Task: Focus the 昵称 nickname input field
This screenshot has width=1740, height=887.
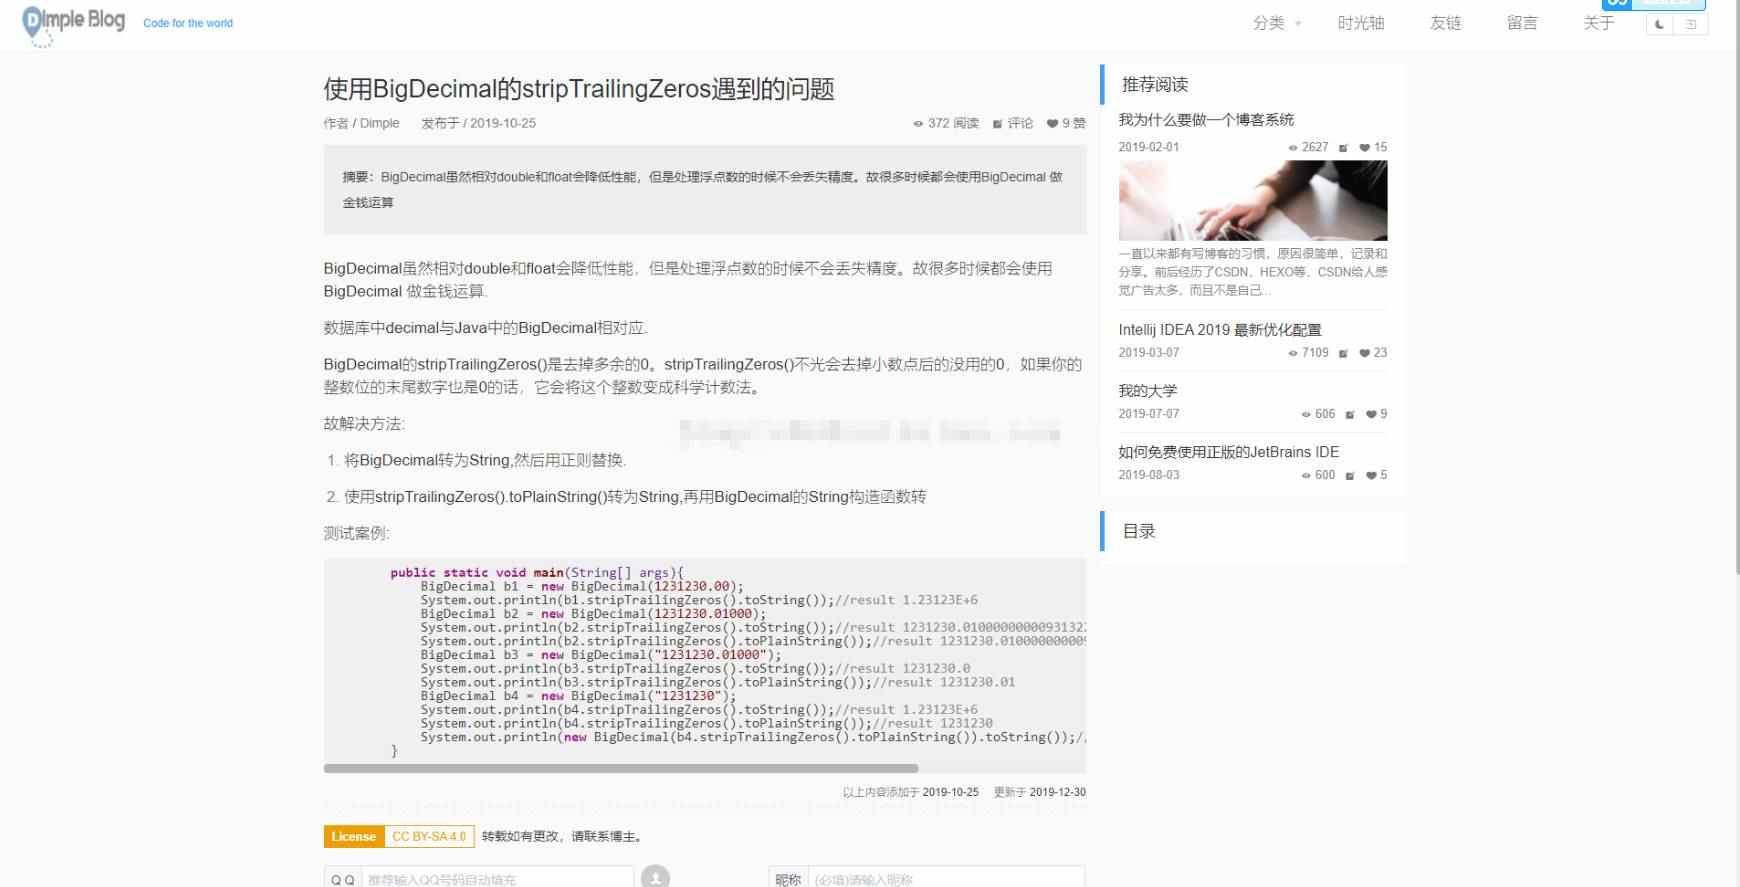Action: (x=945, y=879)
